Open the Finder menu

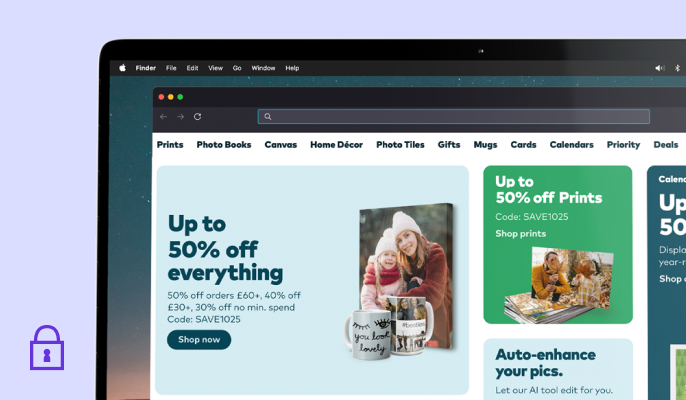(146, 68)
